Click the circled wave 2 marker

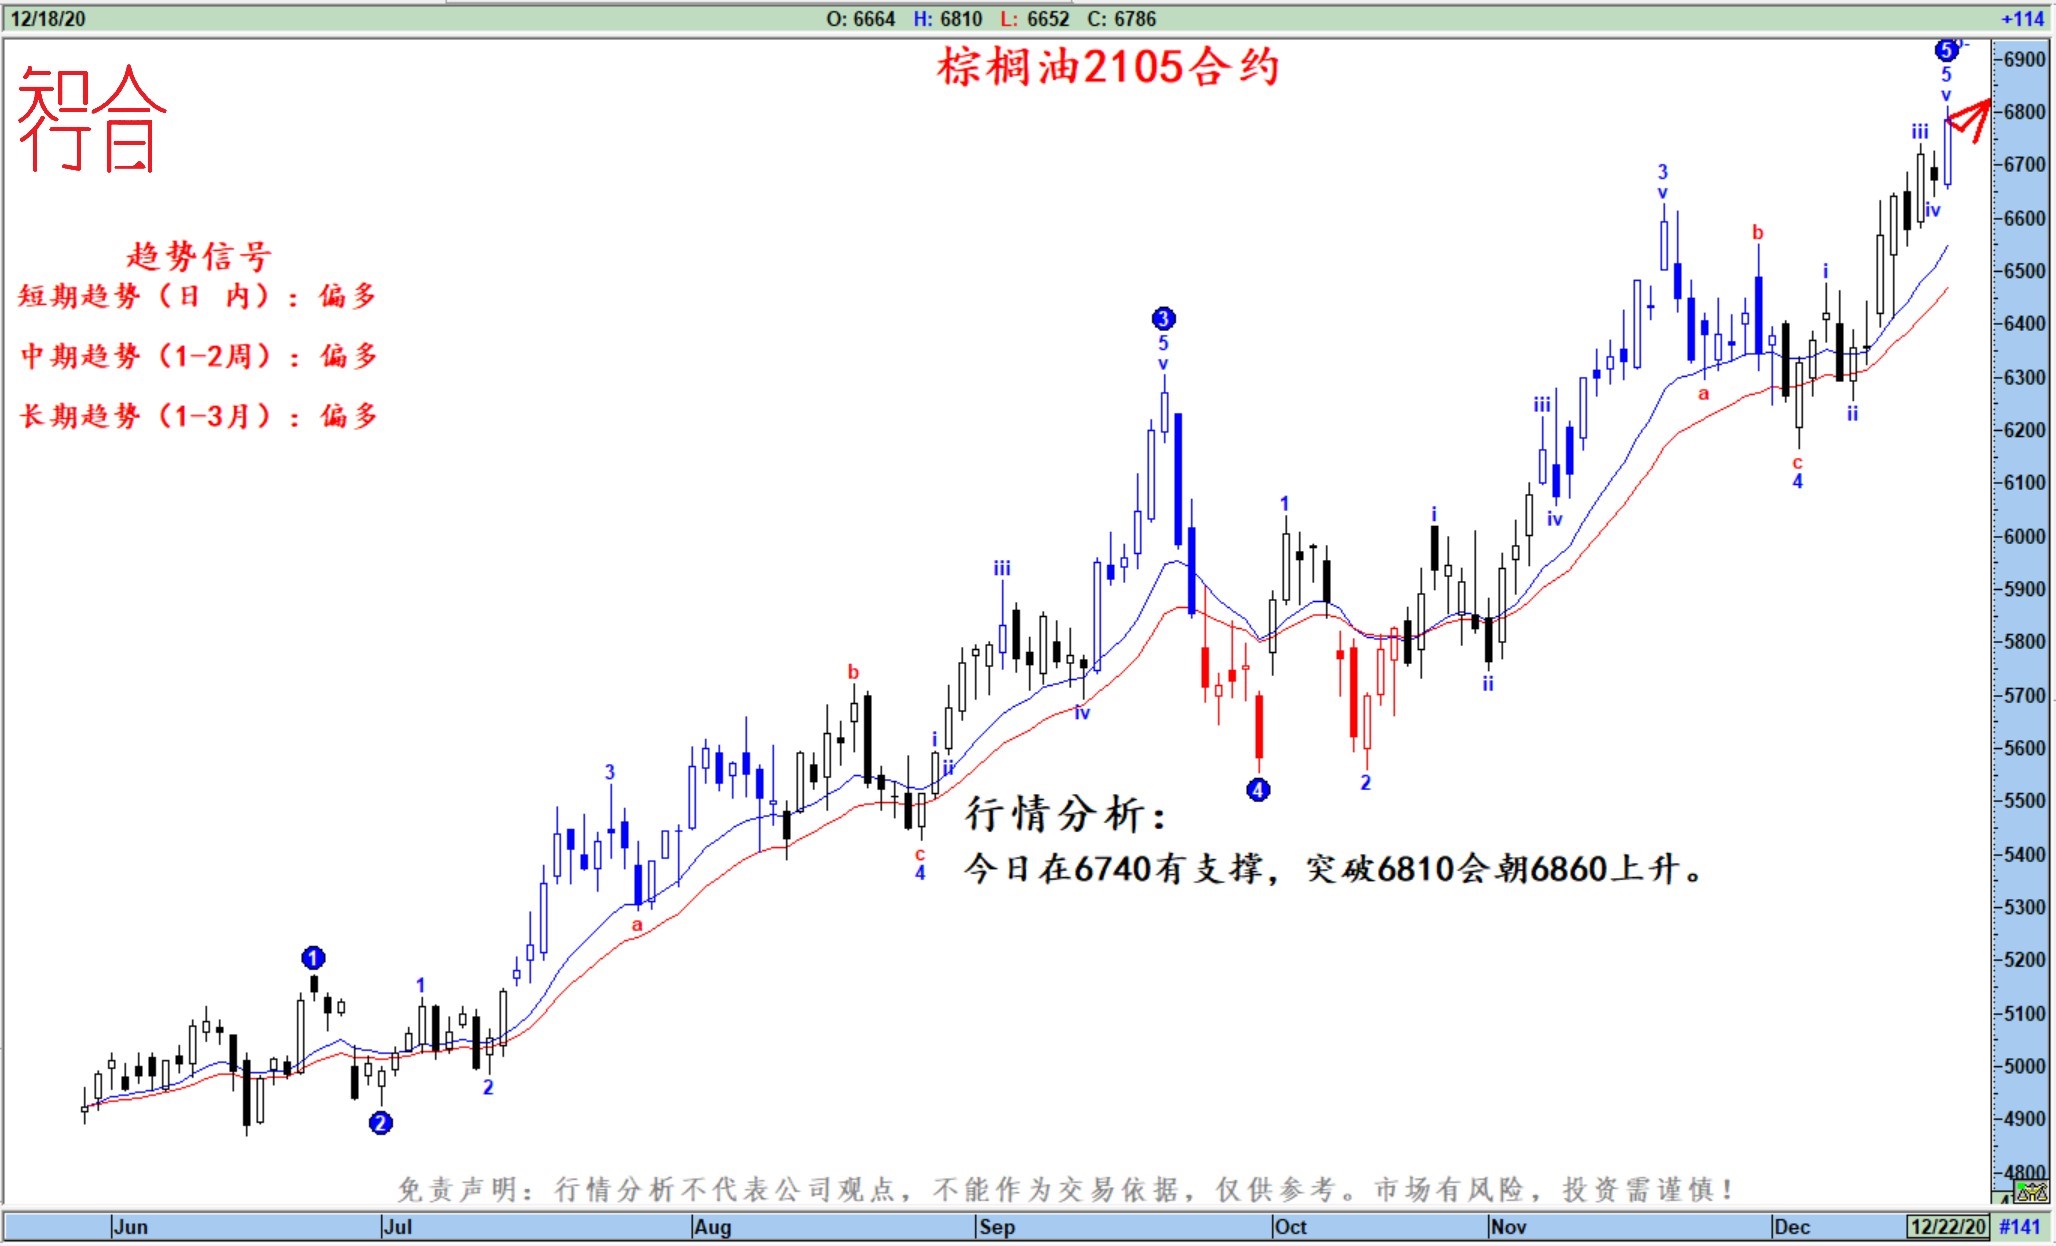pyautogui.click(x=380, y=1123)
